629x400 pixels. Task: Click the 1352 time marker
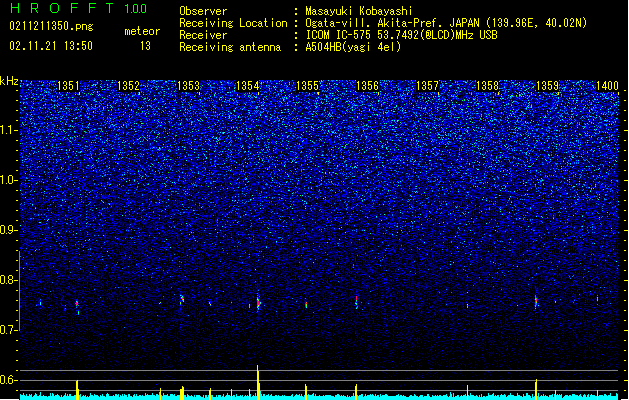pos(128,86)
